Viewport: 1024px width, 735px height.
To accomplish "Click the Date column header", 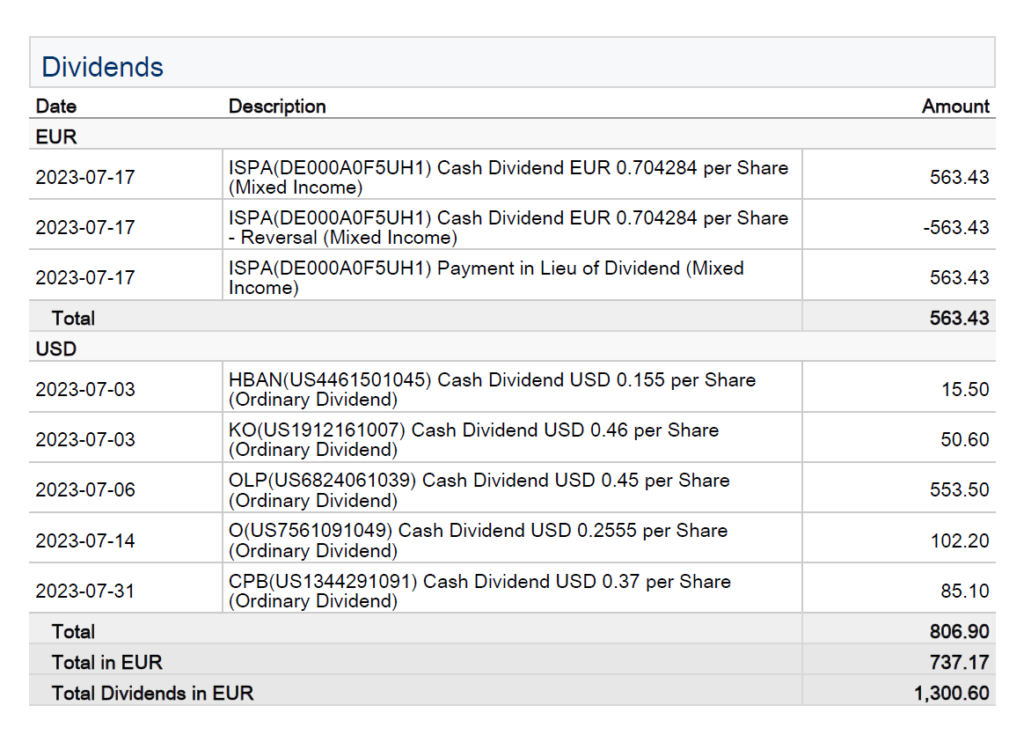I will 56,106.
